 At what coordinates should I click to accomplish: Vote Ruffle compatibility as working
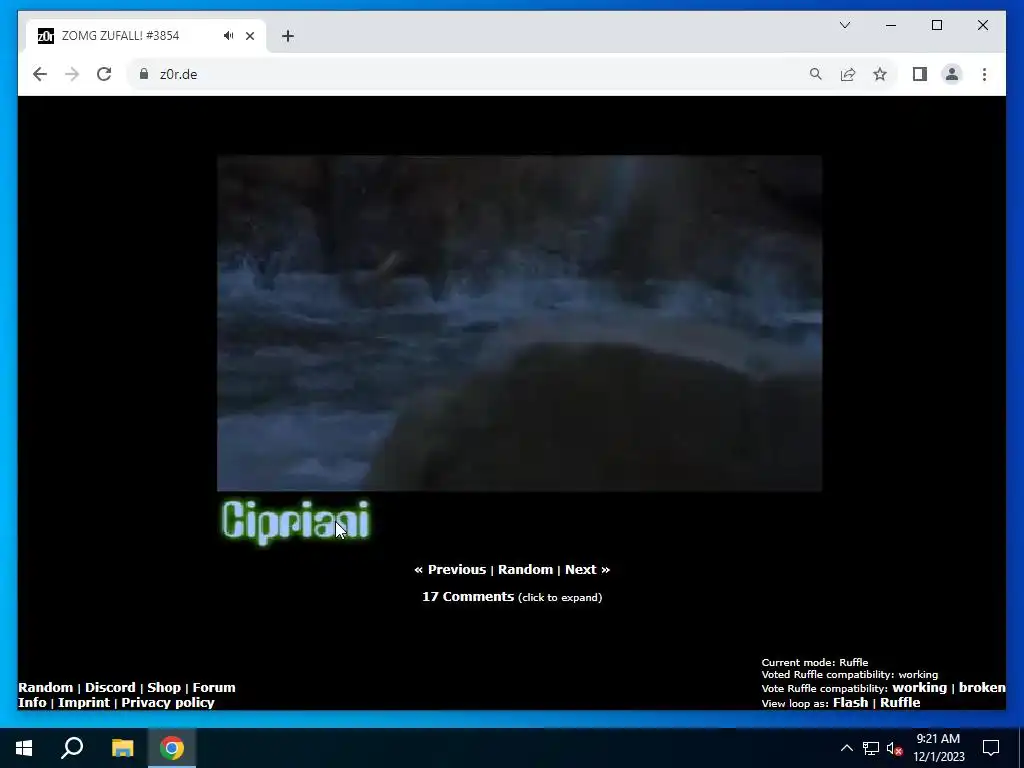(919, 688)
